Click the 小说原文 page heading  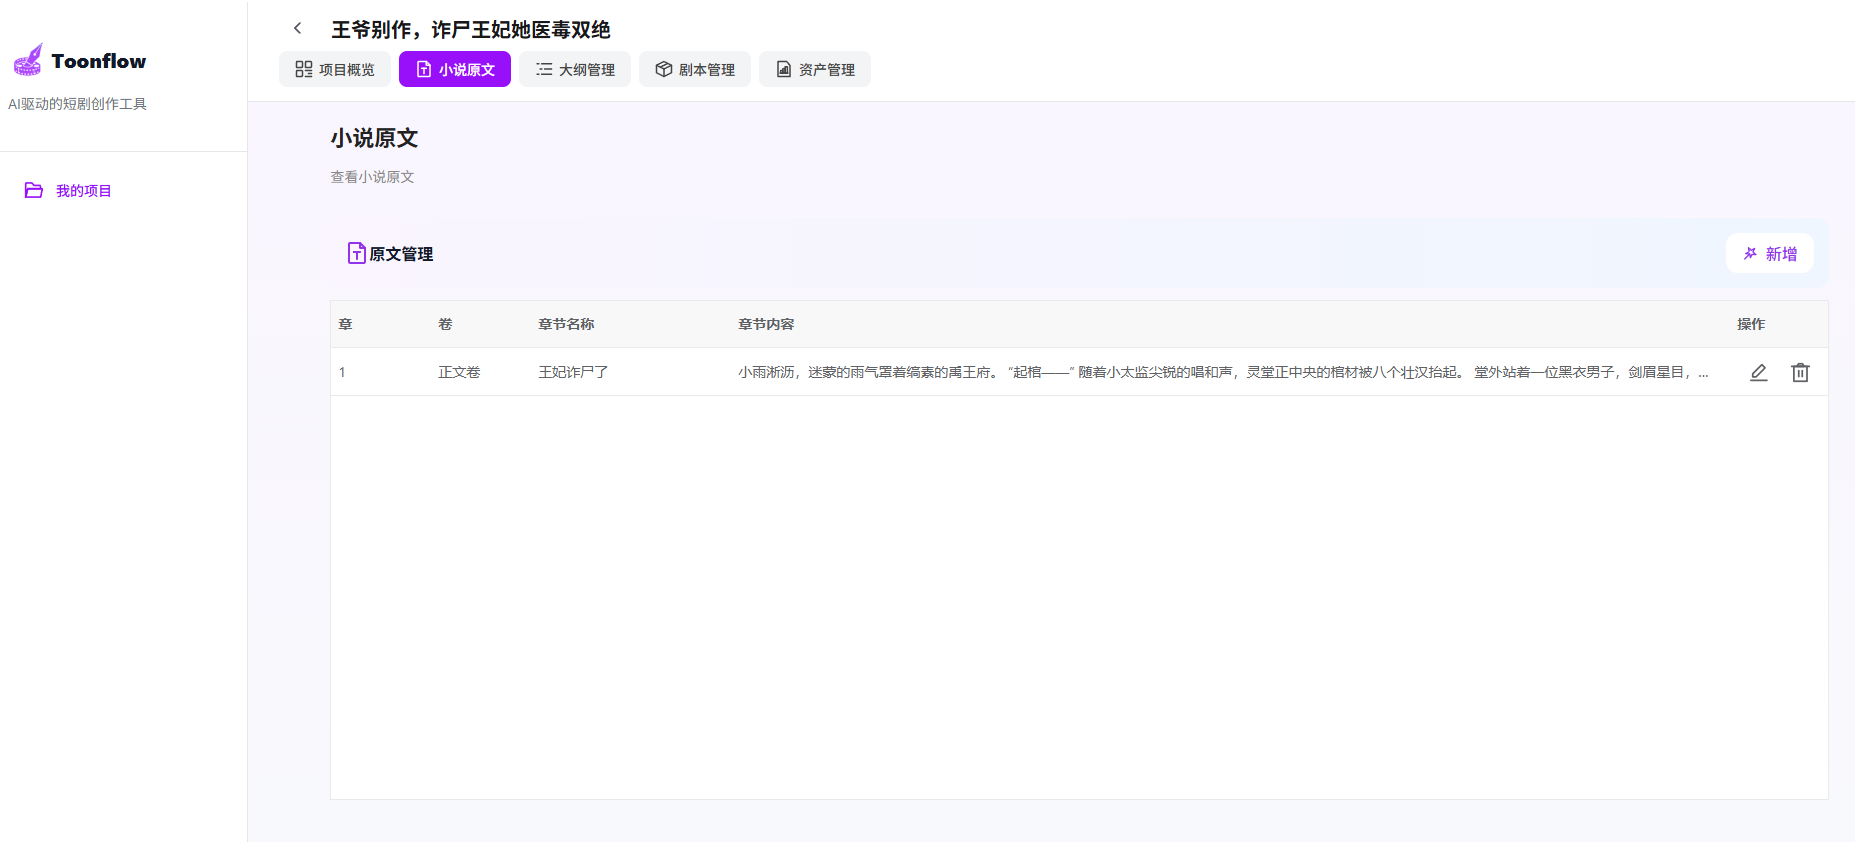tap(374, 138)
